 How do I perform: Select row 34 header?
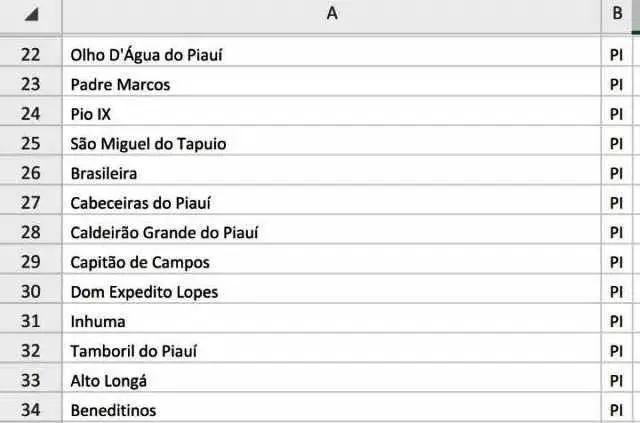coord(31,409)
